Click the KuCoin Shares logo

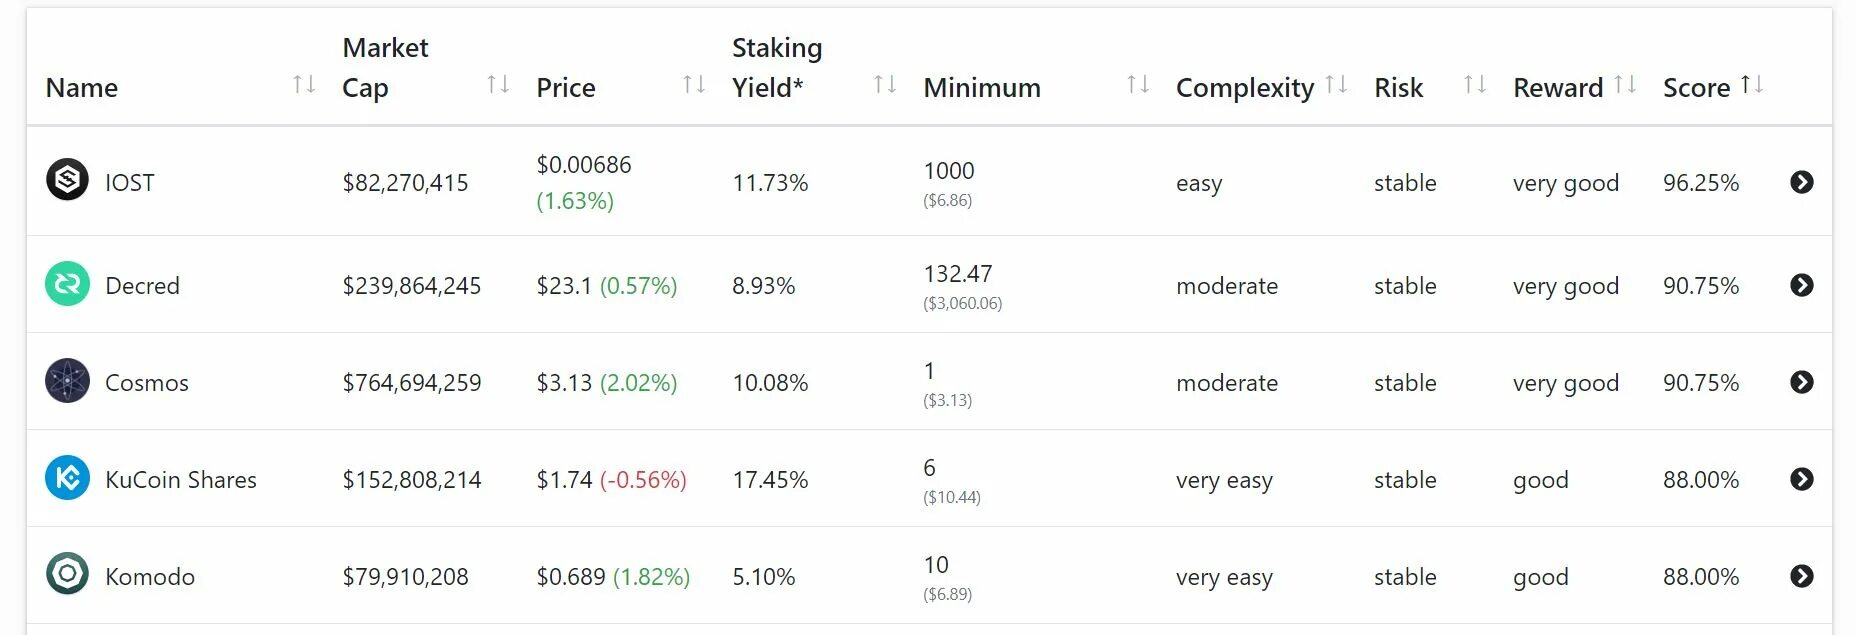click(67, 478)
